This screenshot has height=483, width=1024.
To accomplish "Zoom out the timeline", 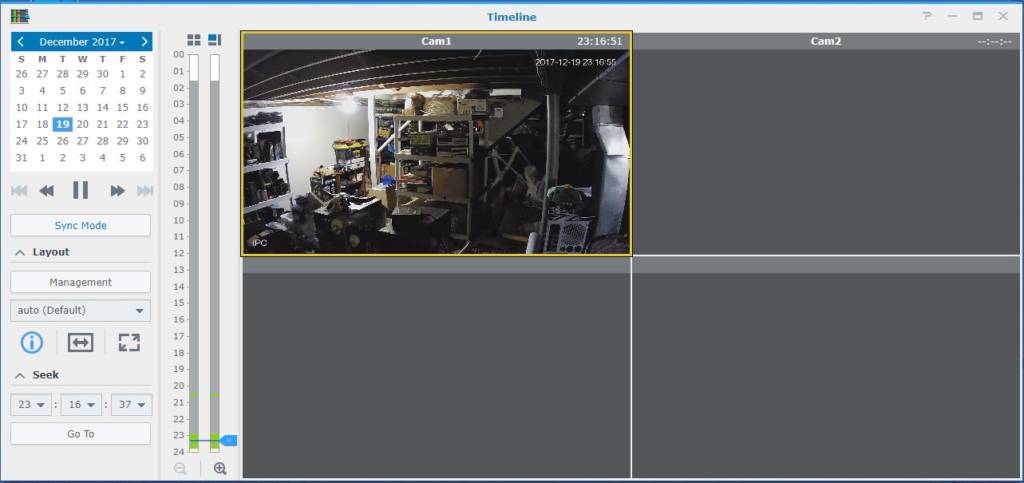I will [181, 468].
